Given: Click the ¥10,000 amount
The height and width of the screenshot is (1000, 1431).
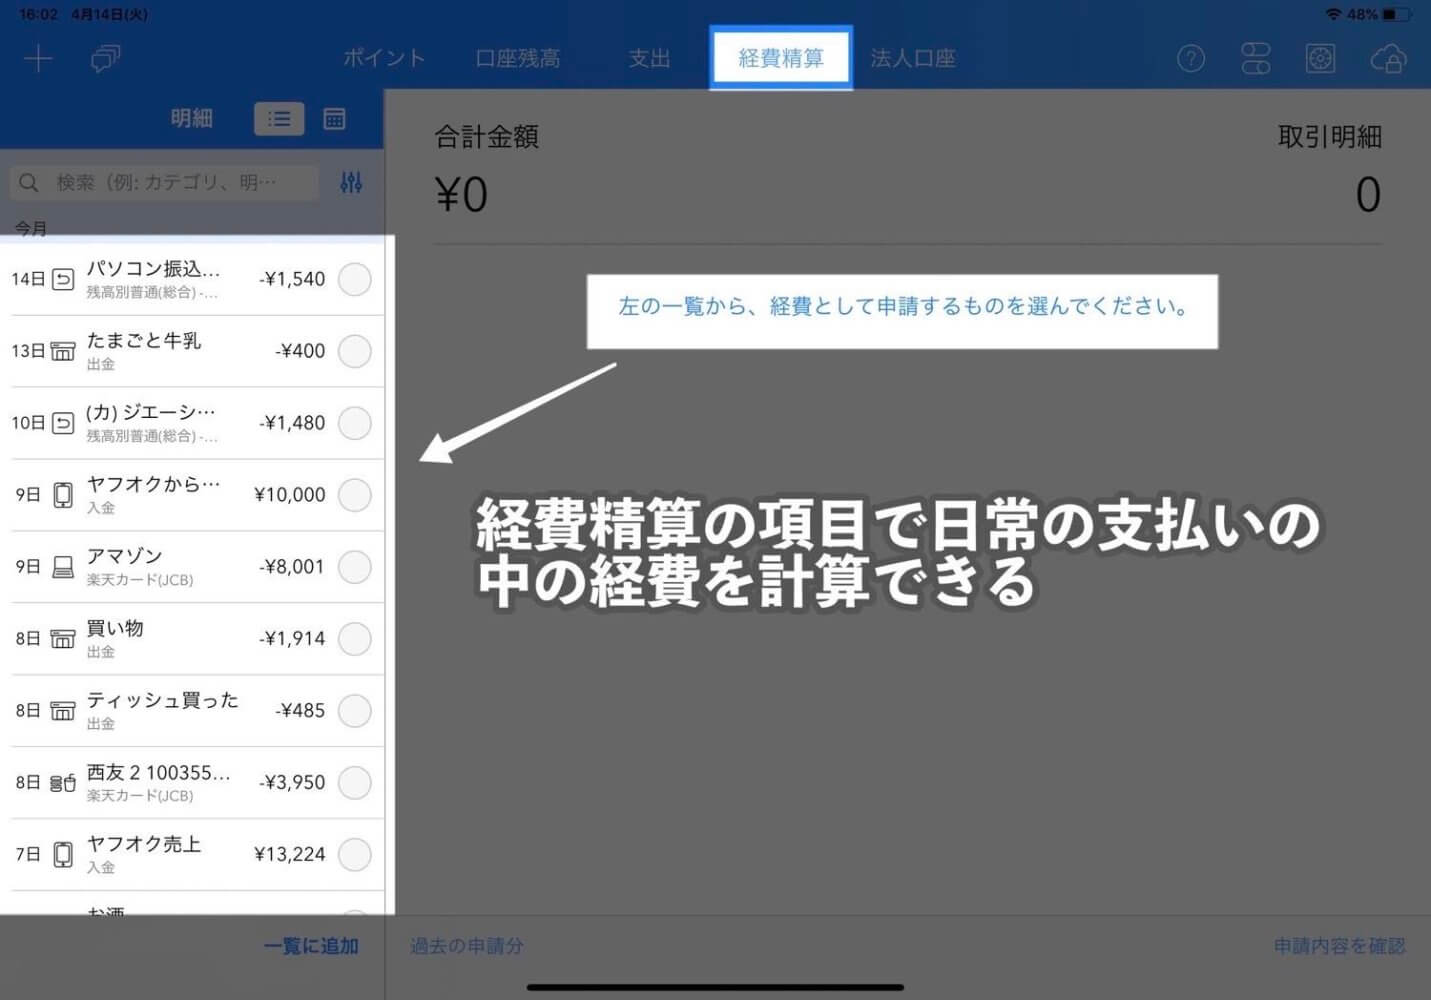Looking at the screenshot, I should pyautogui.click(x=290, y=494).
